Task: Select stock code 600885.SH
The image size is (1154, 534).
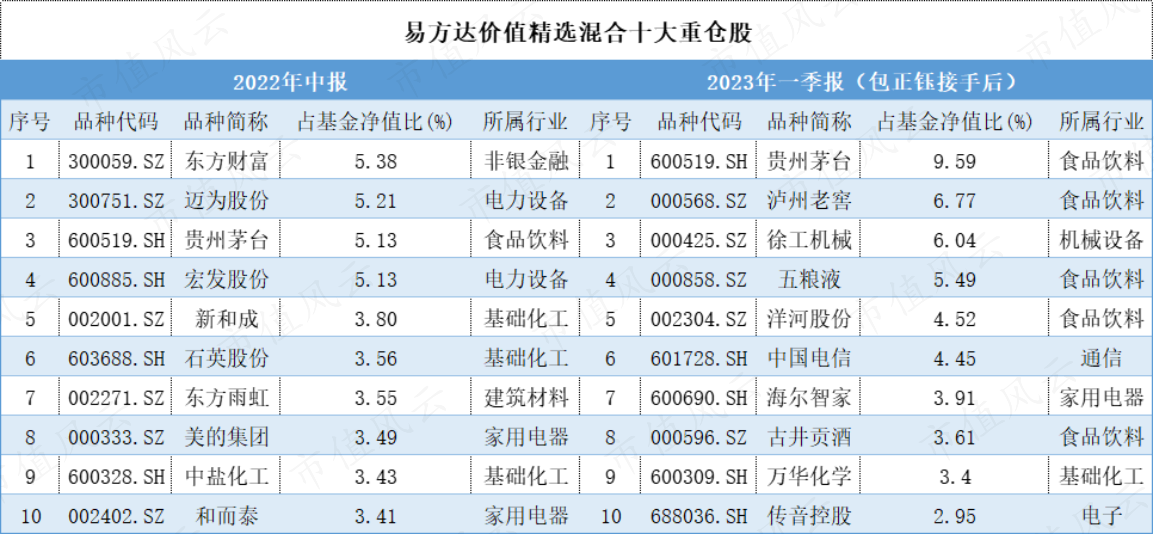Action: [x=116, y=280]
